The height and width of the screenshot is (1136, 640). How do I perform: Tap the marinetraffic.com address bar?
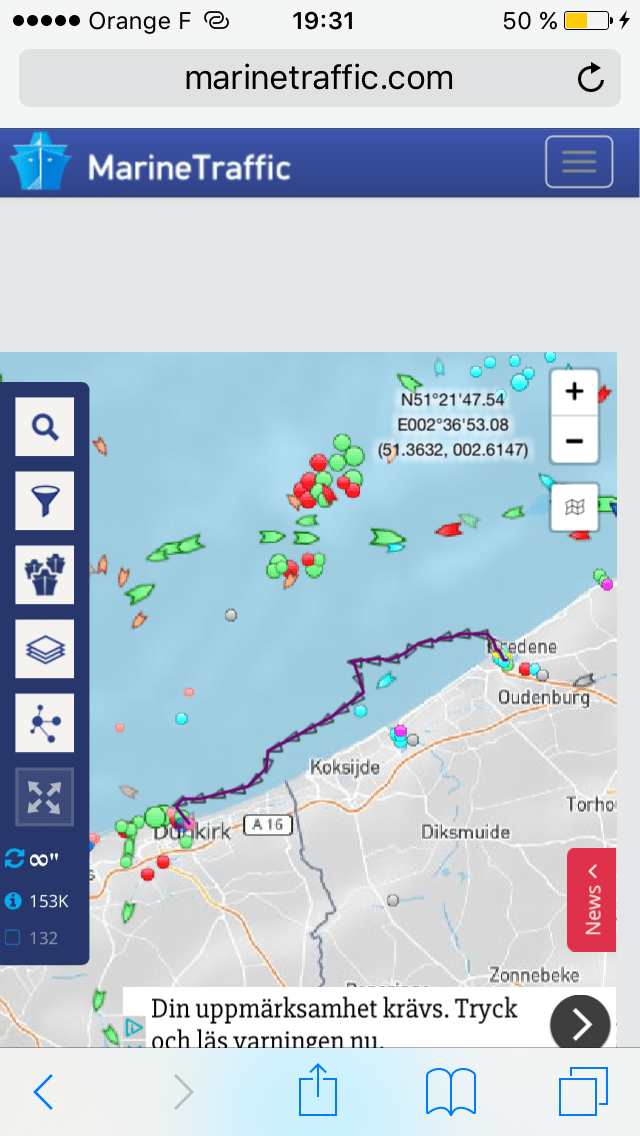[318, 78]
